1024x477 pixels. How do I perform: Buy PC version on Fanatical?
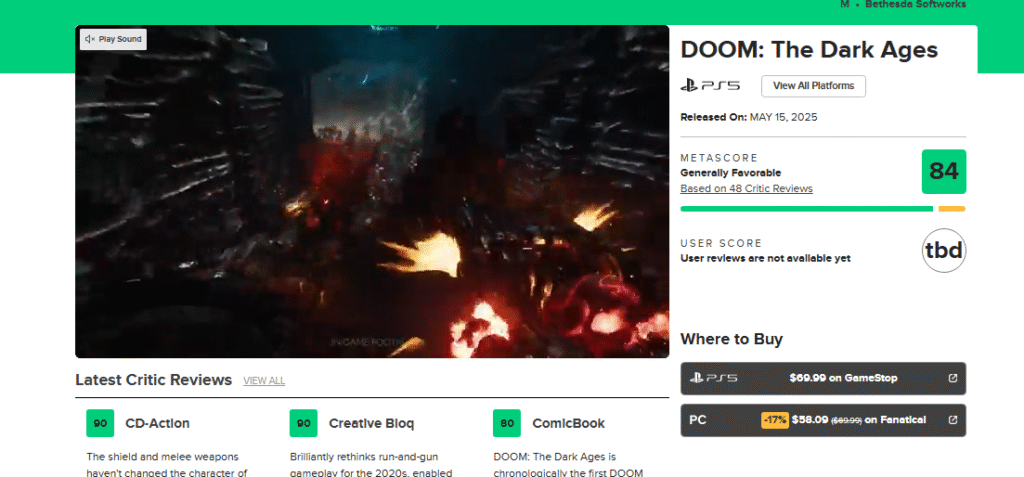(823, 420)
